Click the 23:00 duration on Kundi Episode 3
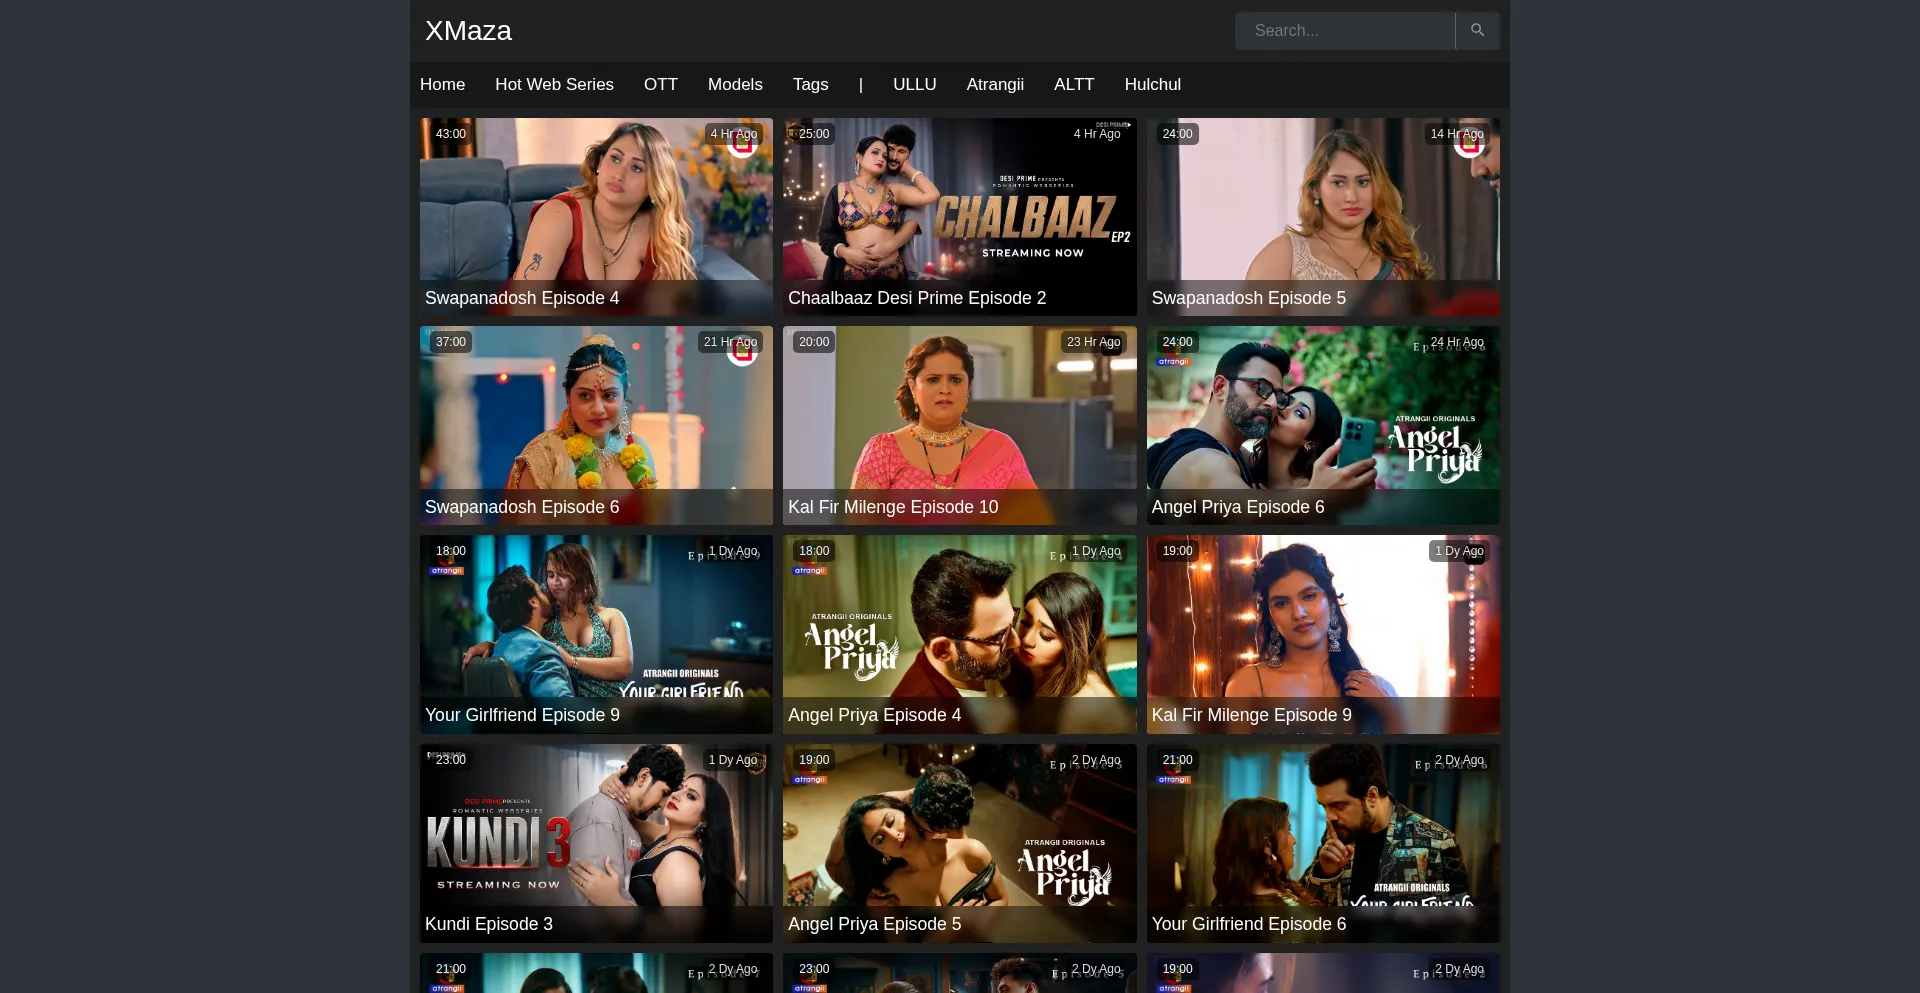This screenshot has height=993, width=1920. (x=451, y=760)
